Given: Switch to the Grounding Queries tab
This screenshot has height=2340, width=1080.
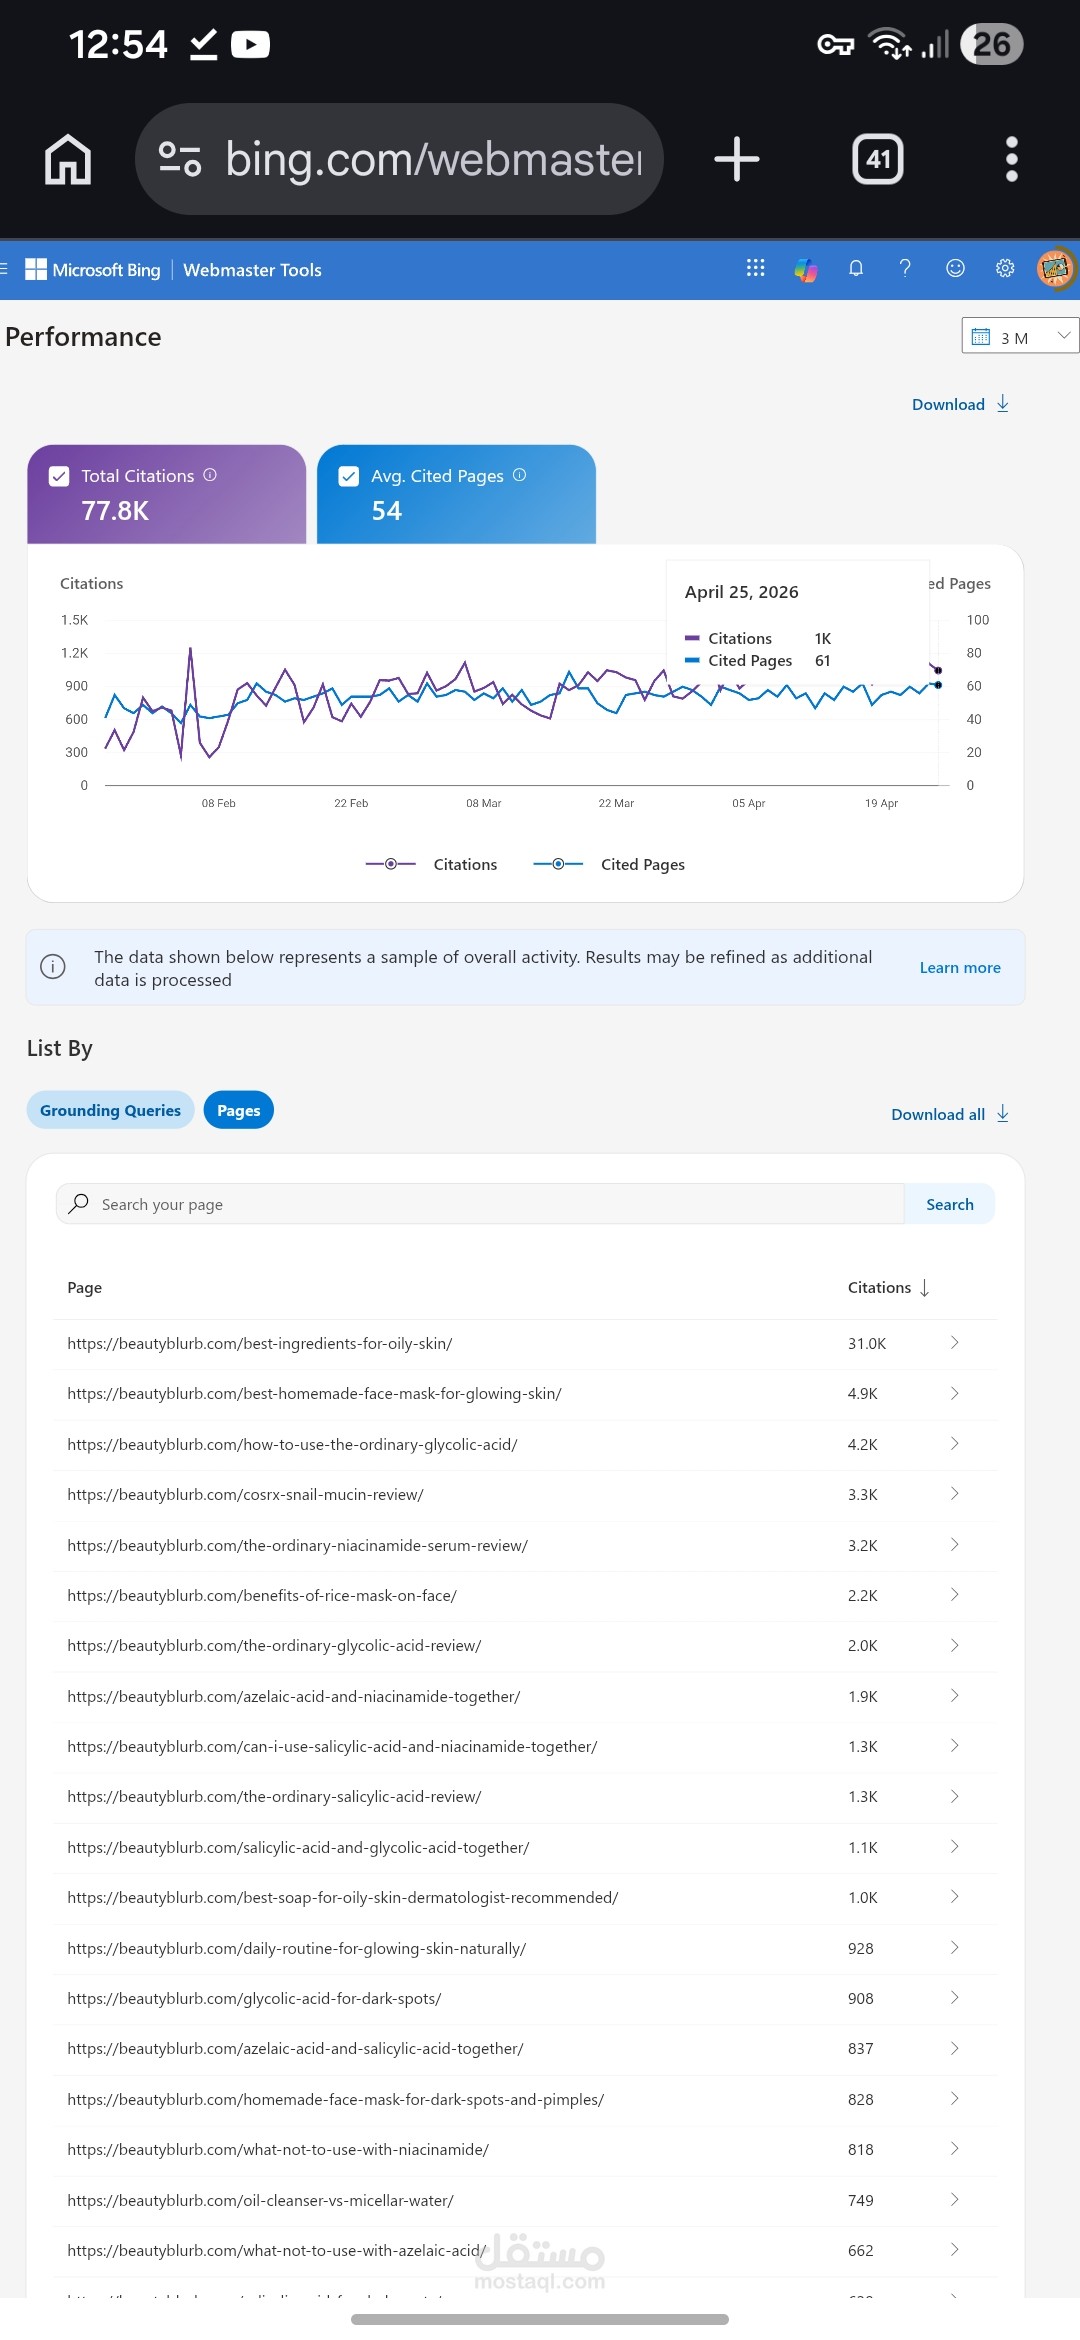Looking at the screenshot, I should click(x=111, y=1110).
